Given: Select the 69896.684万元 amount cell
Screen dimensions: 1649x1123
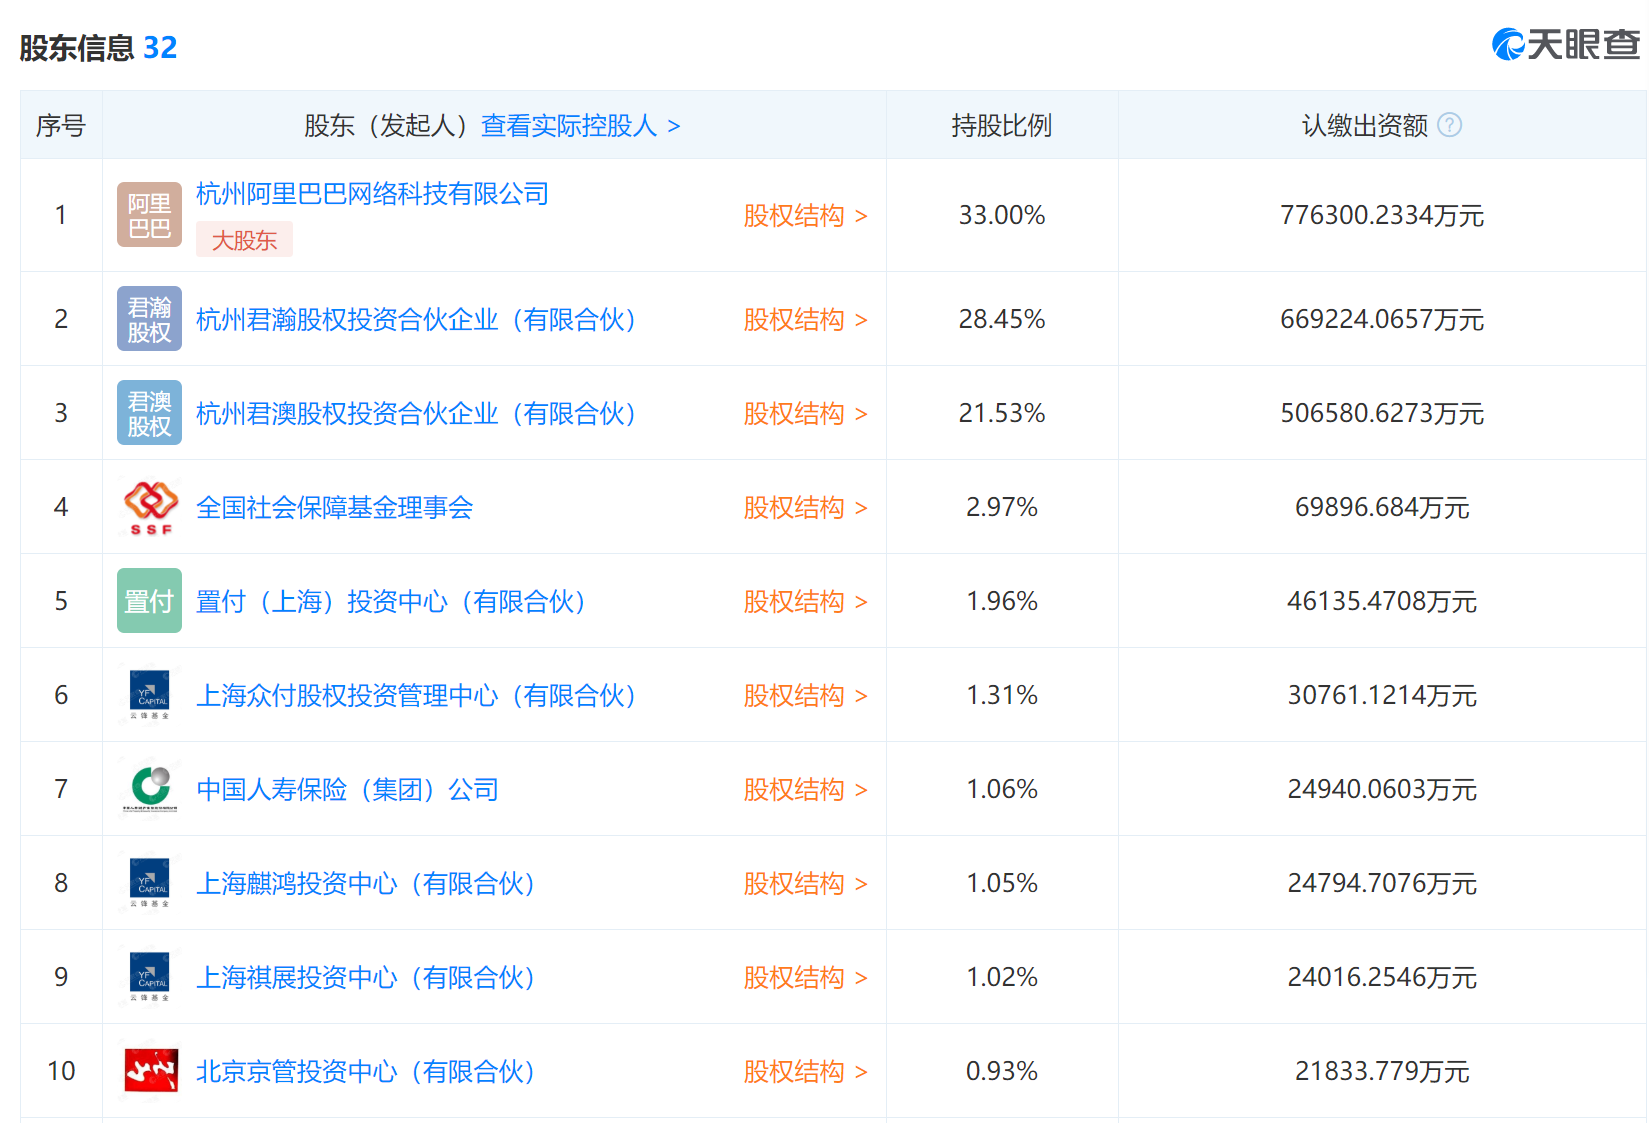Looking at the screenshot, I should [1382, 508].
